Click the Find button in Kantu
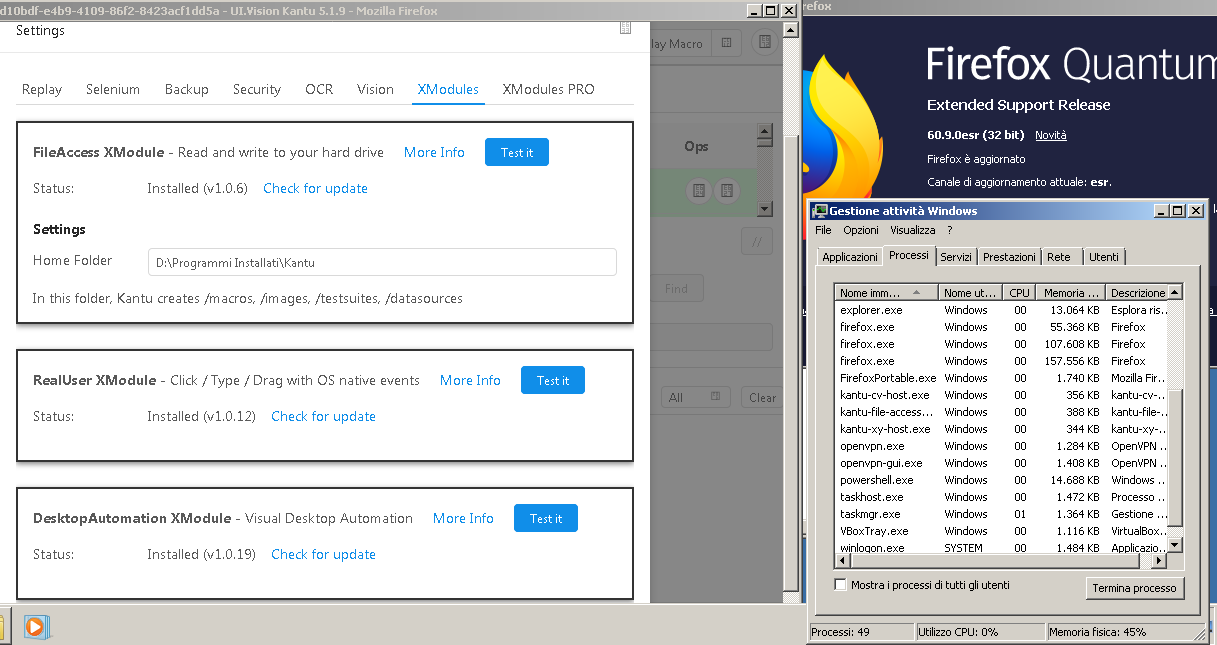 click(x=677, y=289)
